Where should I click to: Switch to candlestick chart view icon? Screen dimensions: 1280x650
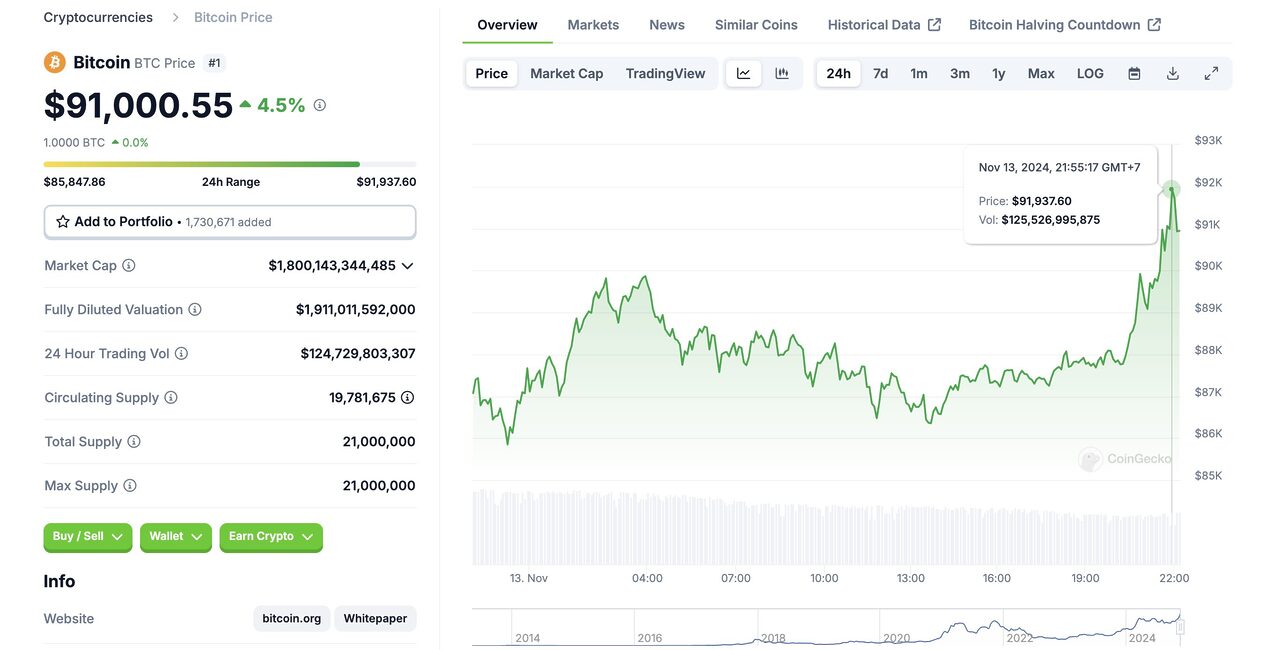click(782, 73)
